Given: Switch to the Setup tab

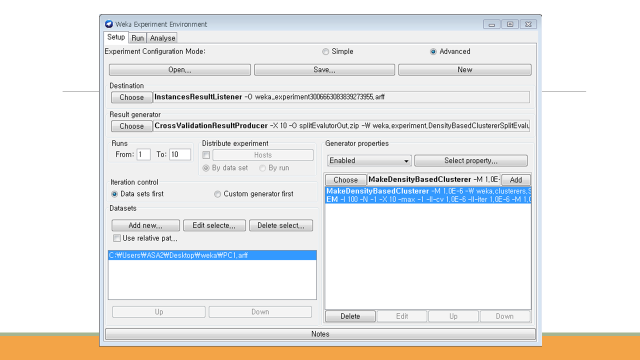Looking at the screenshot, I should [x=116, y=37].
